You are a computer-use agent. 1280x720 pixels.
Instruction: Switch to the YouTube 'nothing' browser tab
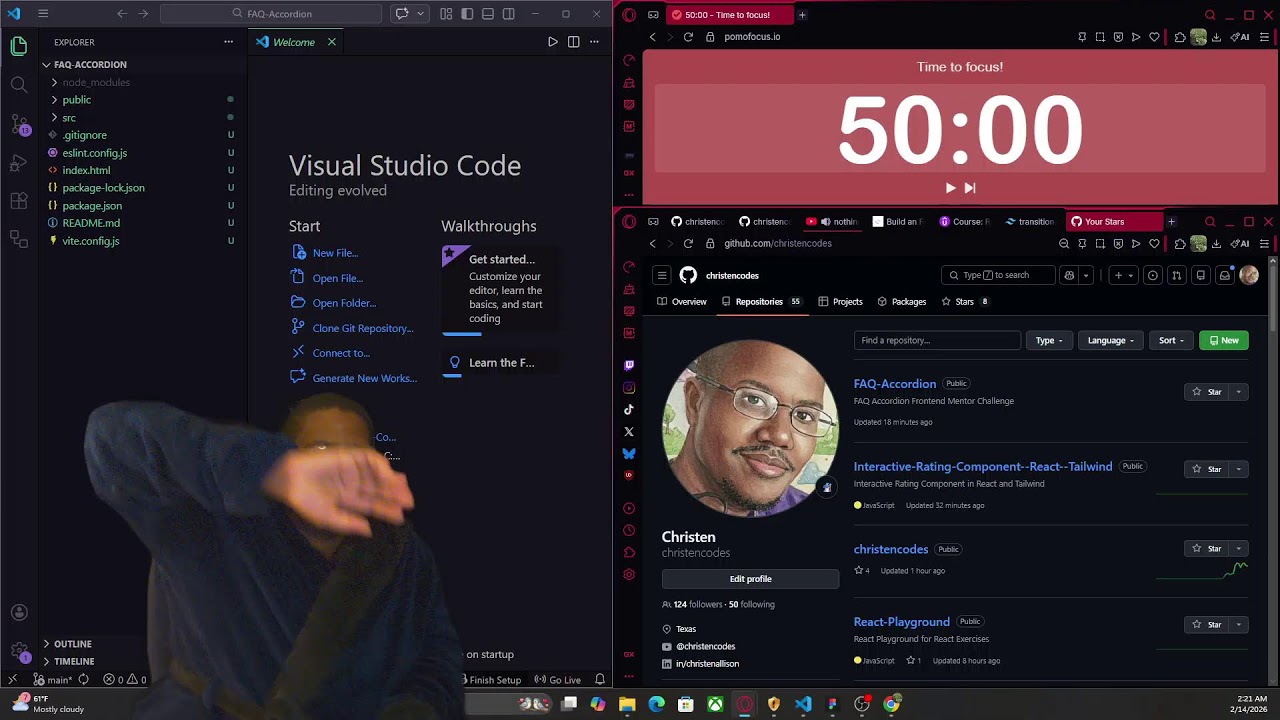tap(833, 222)
